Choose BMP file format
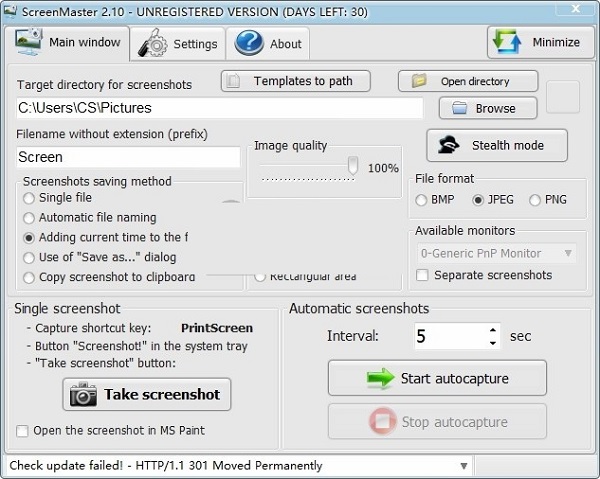Screen dimensions: 600x479 point(421,200)
